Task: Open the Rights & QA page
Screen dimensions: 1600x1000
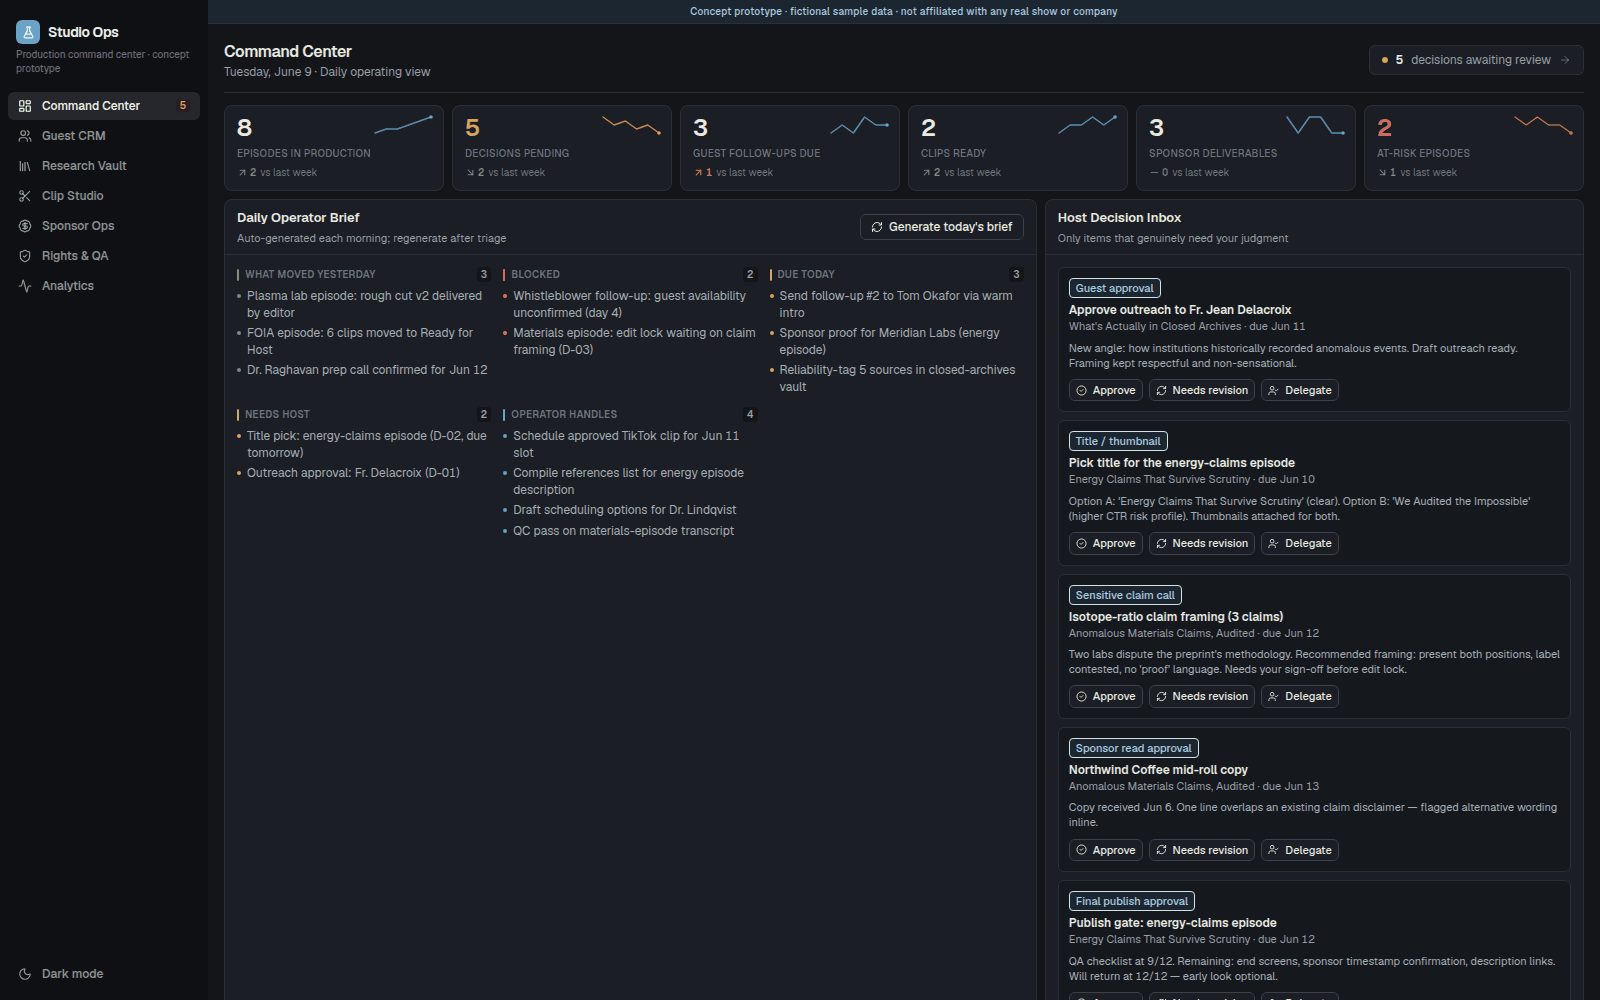Action: 104,256
